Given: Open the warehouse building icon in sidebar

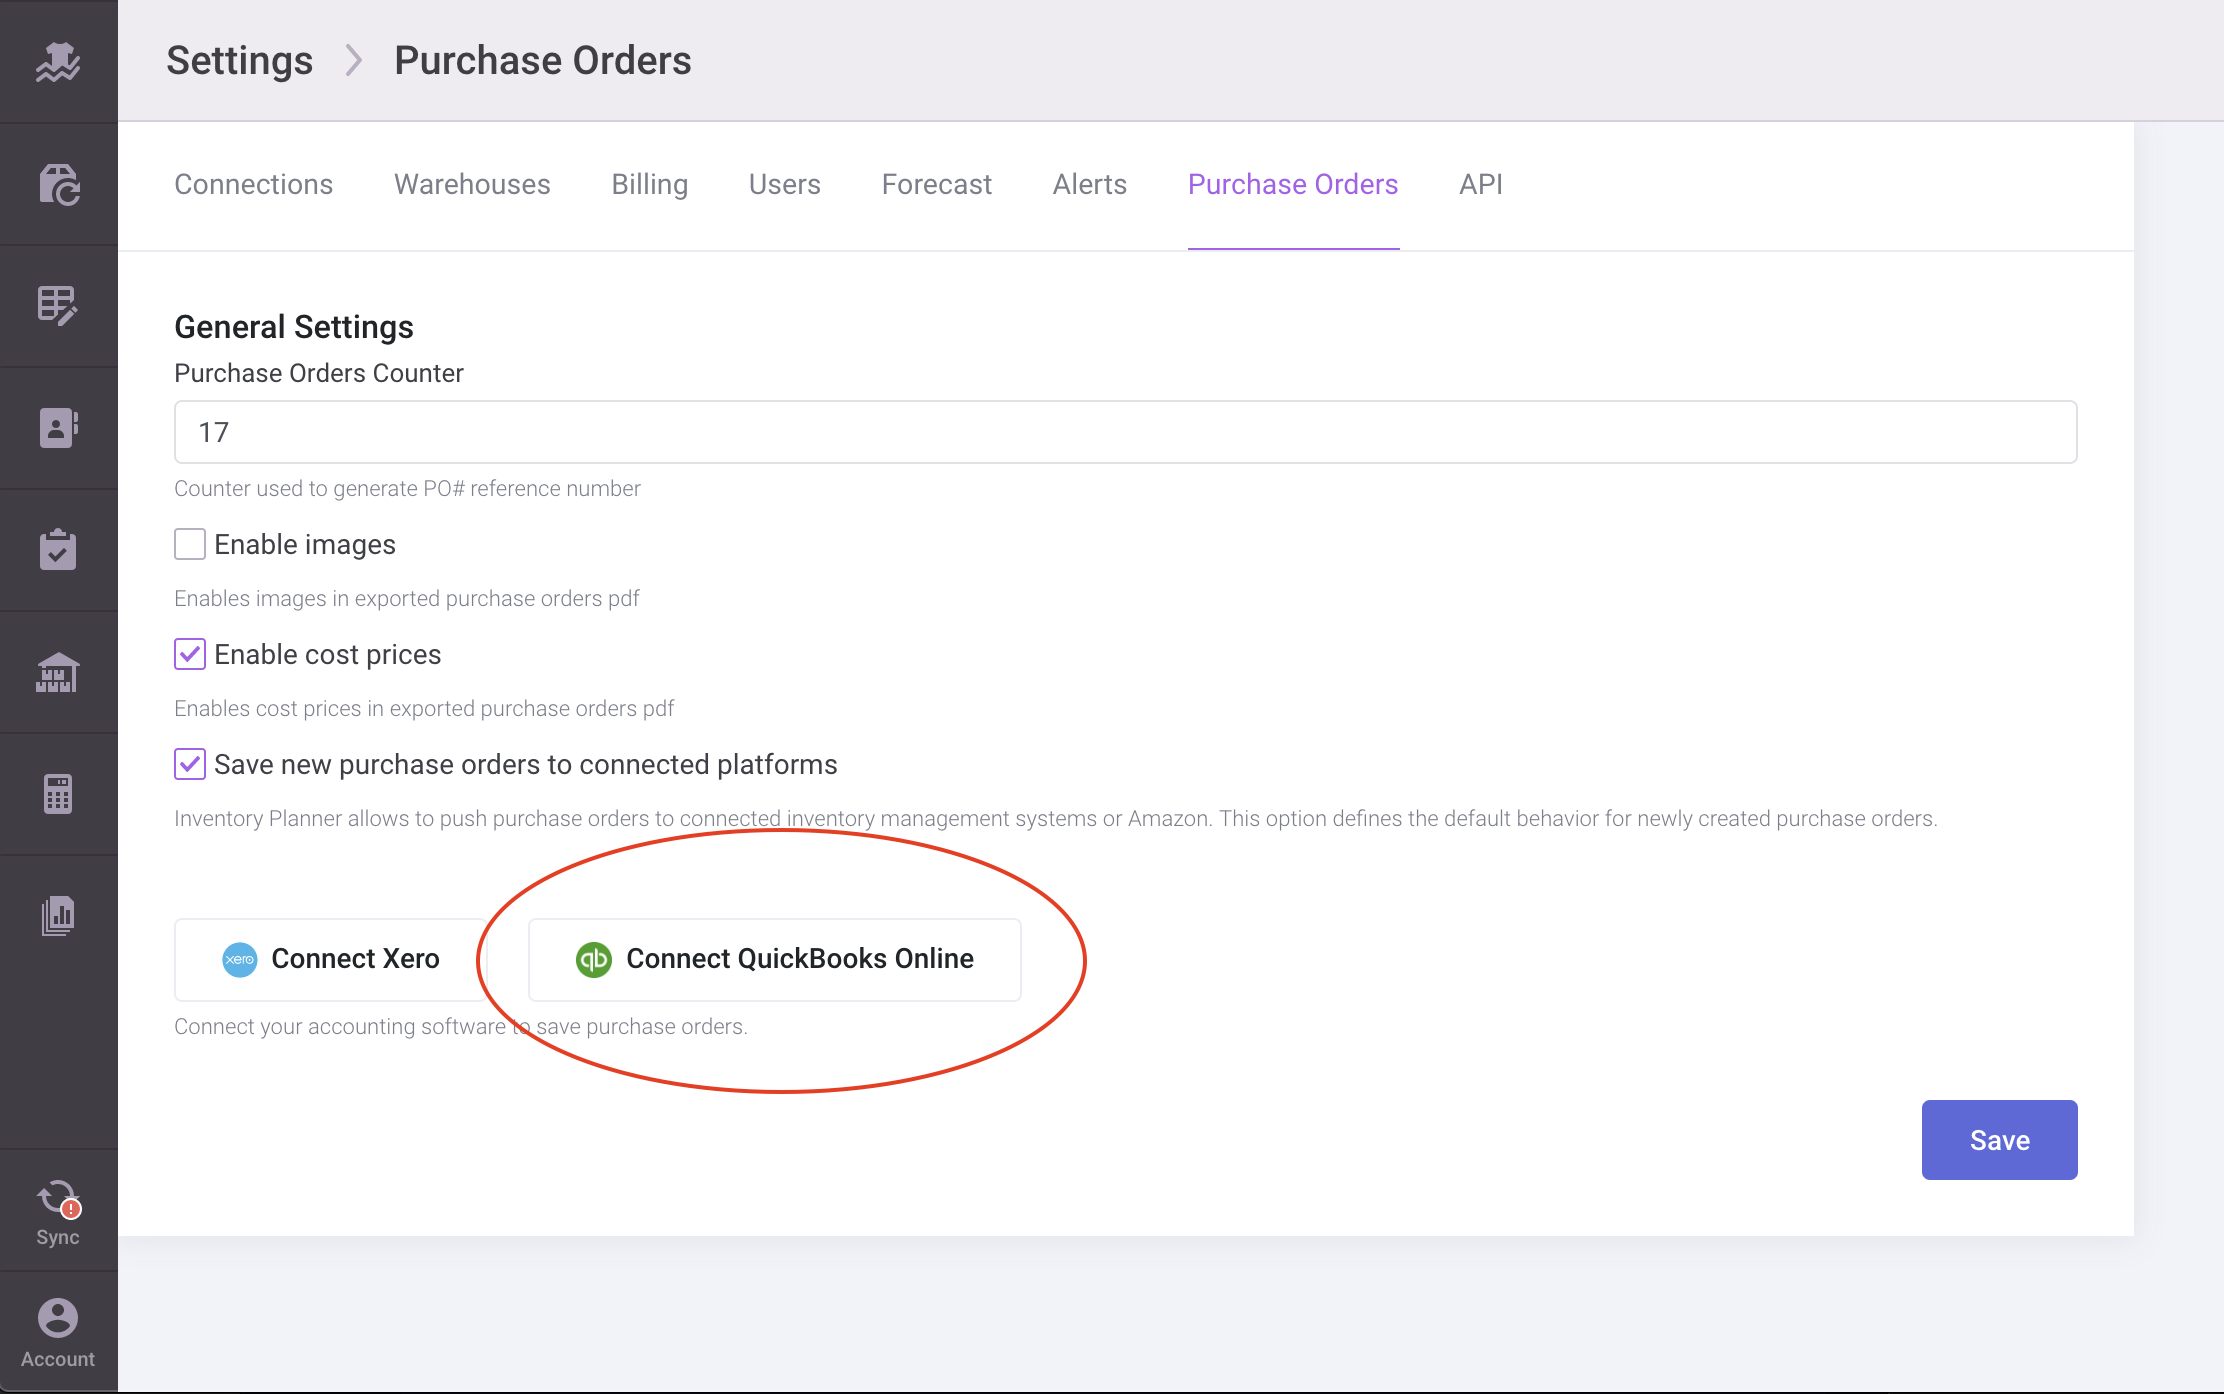Looking at the screenshot, I should (58, 672).
